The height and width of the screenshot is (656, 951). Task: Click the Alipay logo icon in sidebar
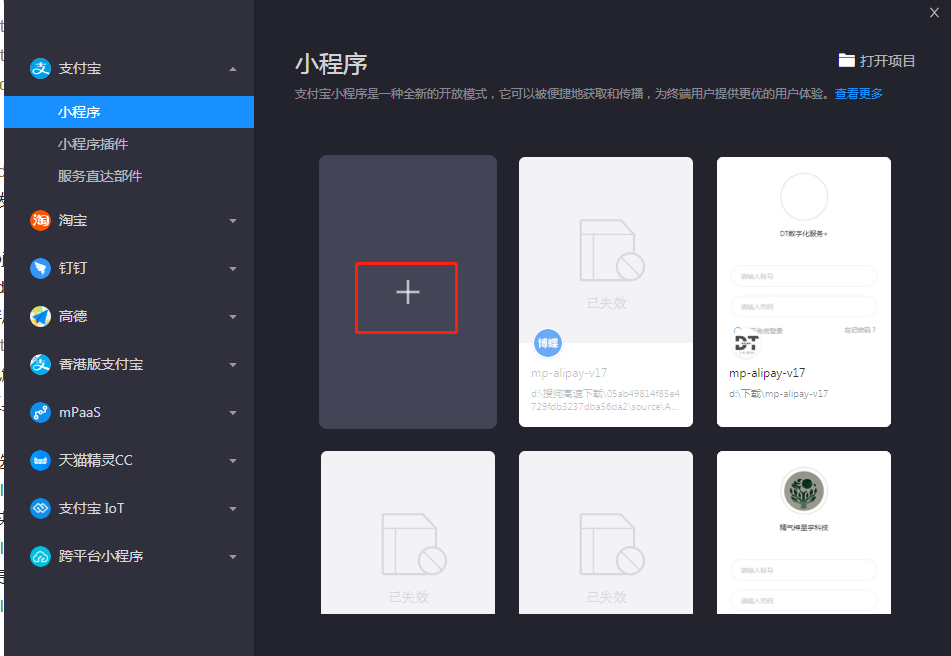pyautogui.click(x=41, y=69)
